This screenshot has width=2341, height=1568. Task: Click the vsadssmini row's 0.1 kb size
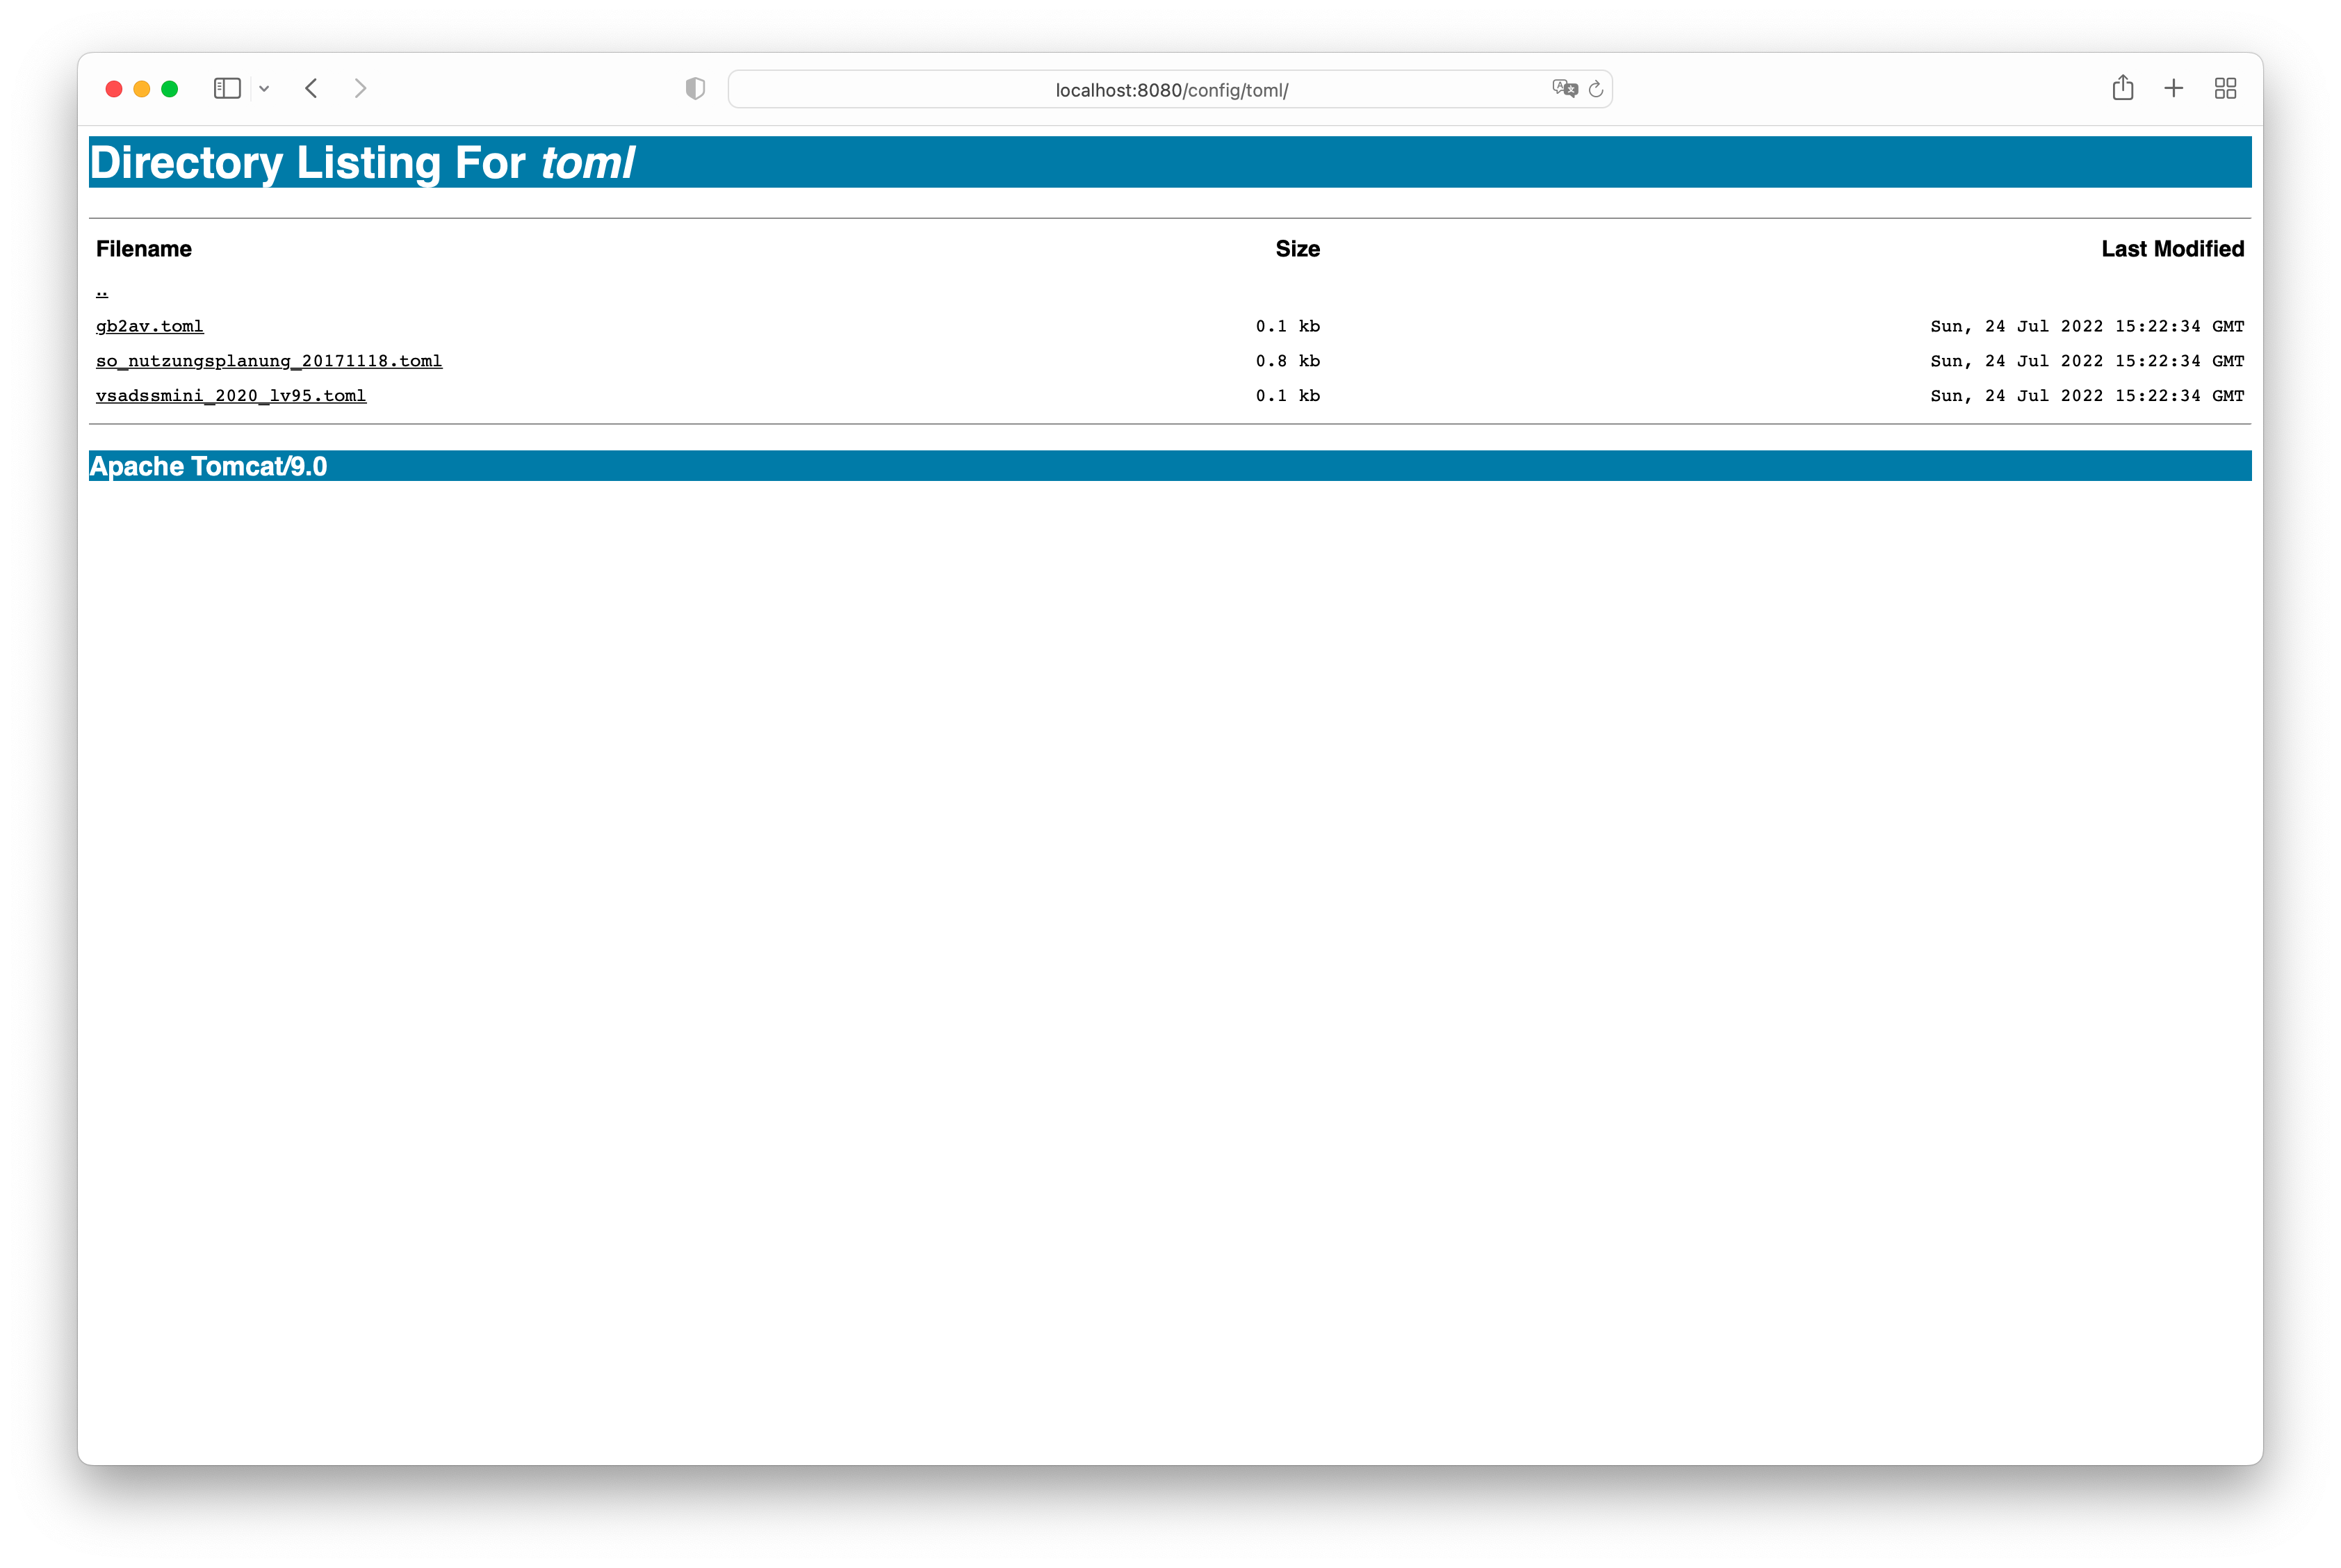coord(1288,396)
